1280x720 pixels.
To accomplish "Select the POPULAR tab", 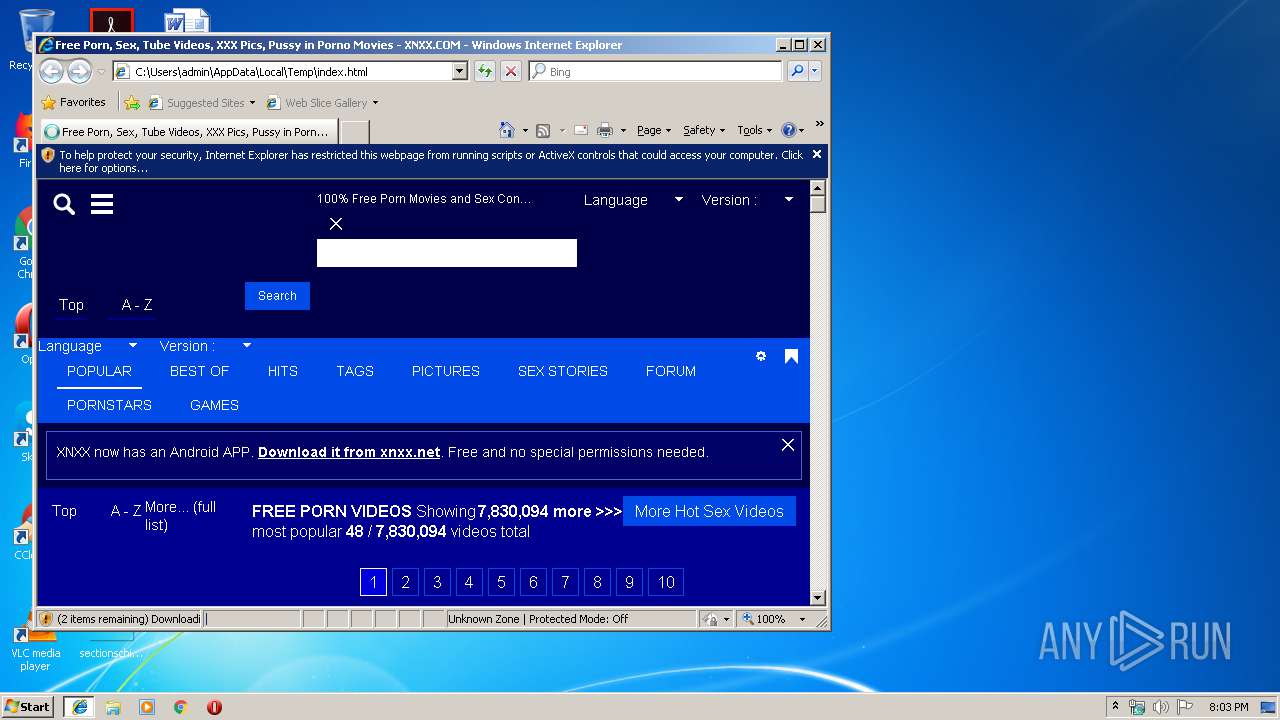I will 99,371.
